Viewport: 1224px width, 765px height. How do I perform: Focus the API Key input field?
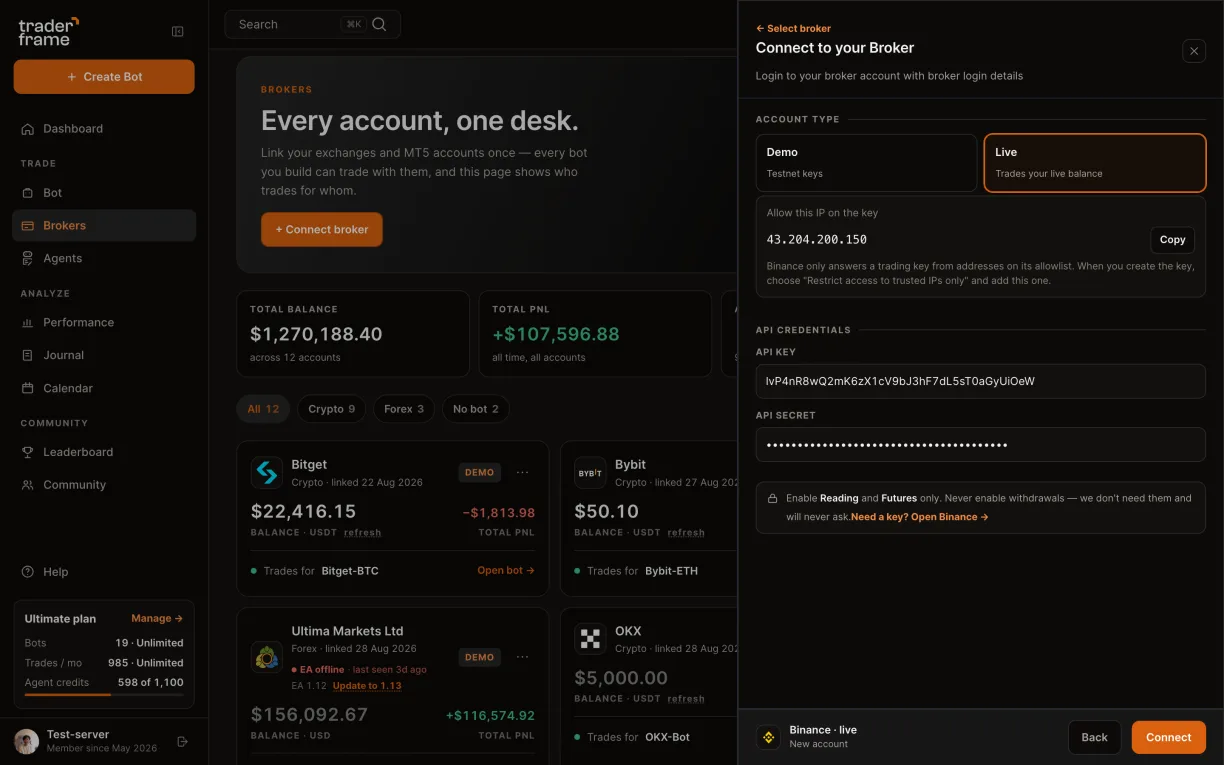coord(981,381)
